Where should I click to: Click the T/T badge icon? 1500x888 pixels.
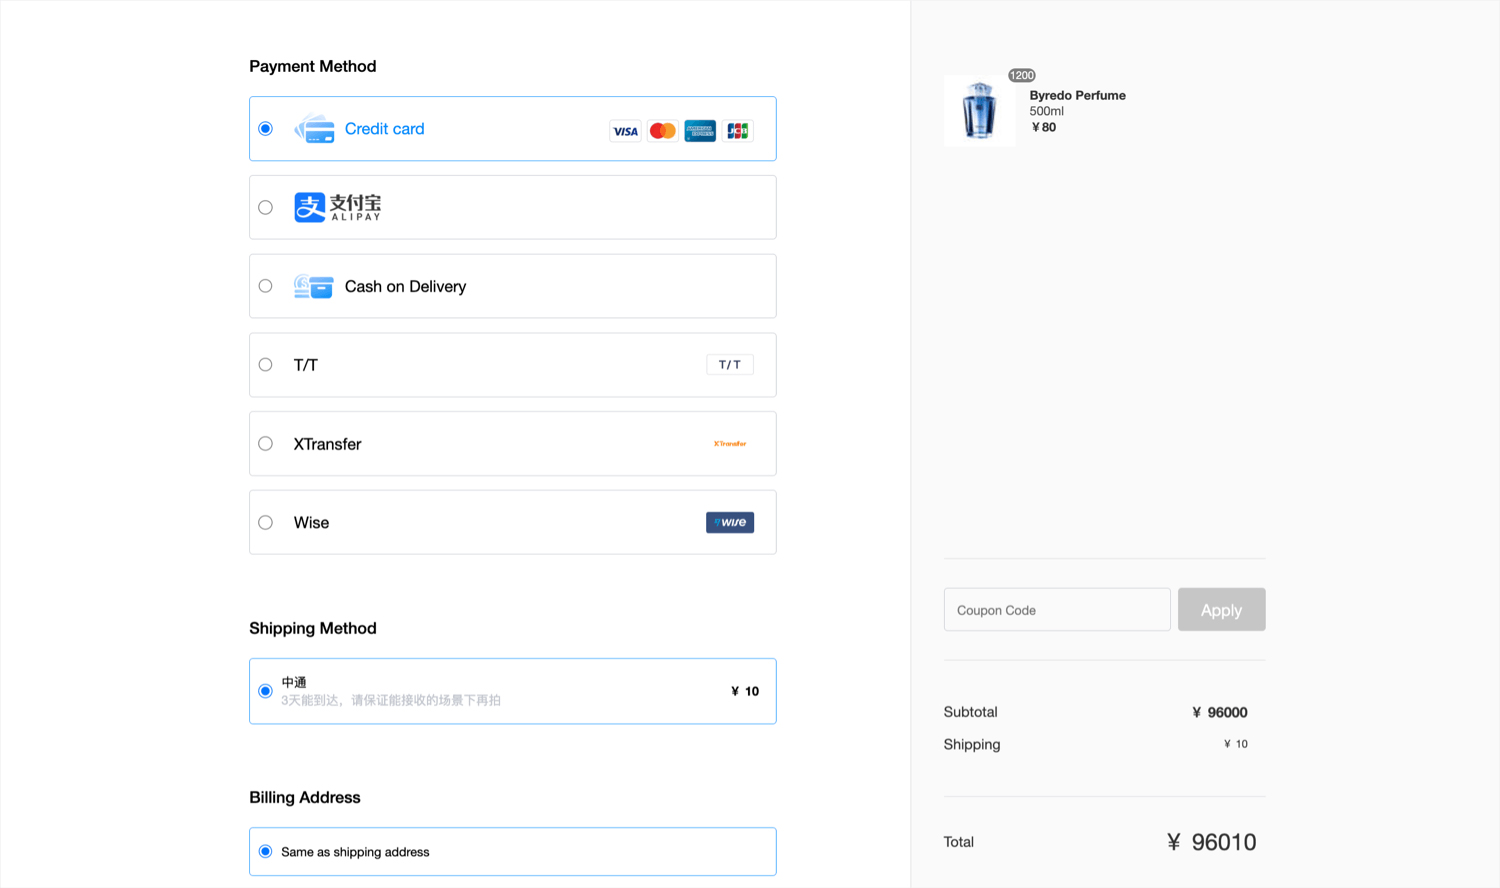click(730, 365)
